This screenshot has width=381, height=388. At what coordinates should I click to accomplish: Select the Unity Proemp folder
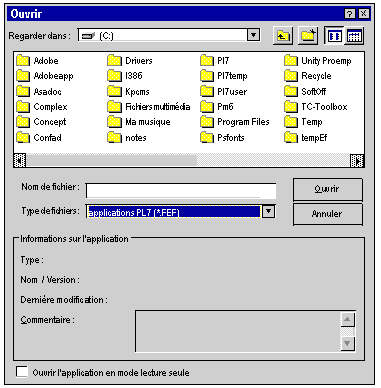pyautogui.click(x=318, y=61)
